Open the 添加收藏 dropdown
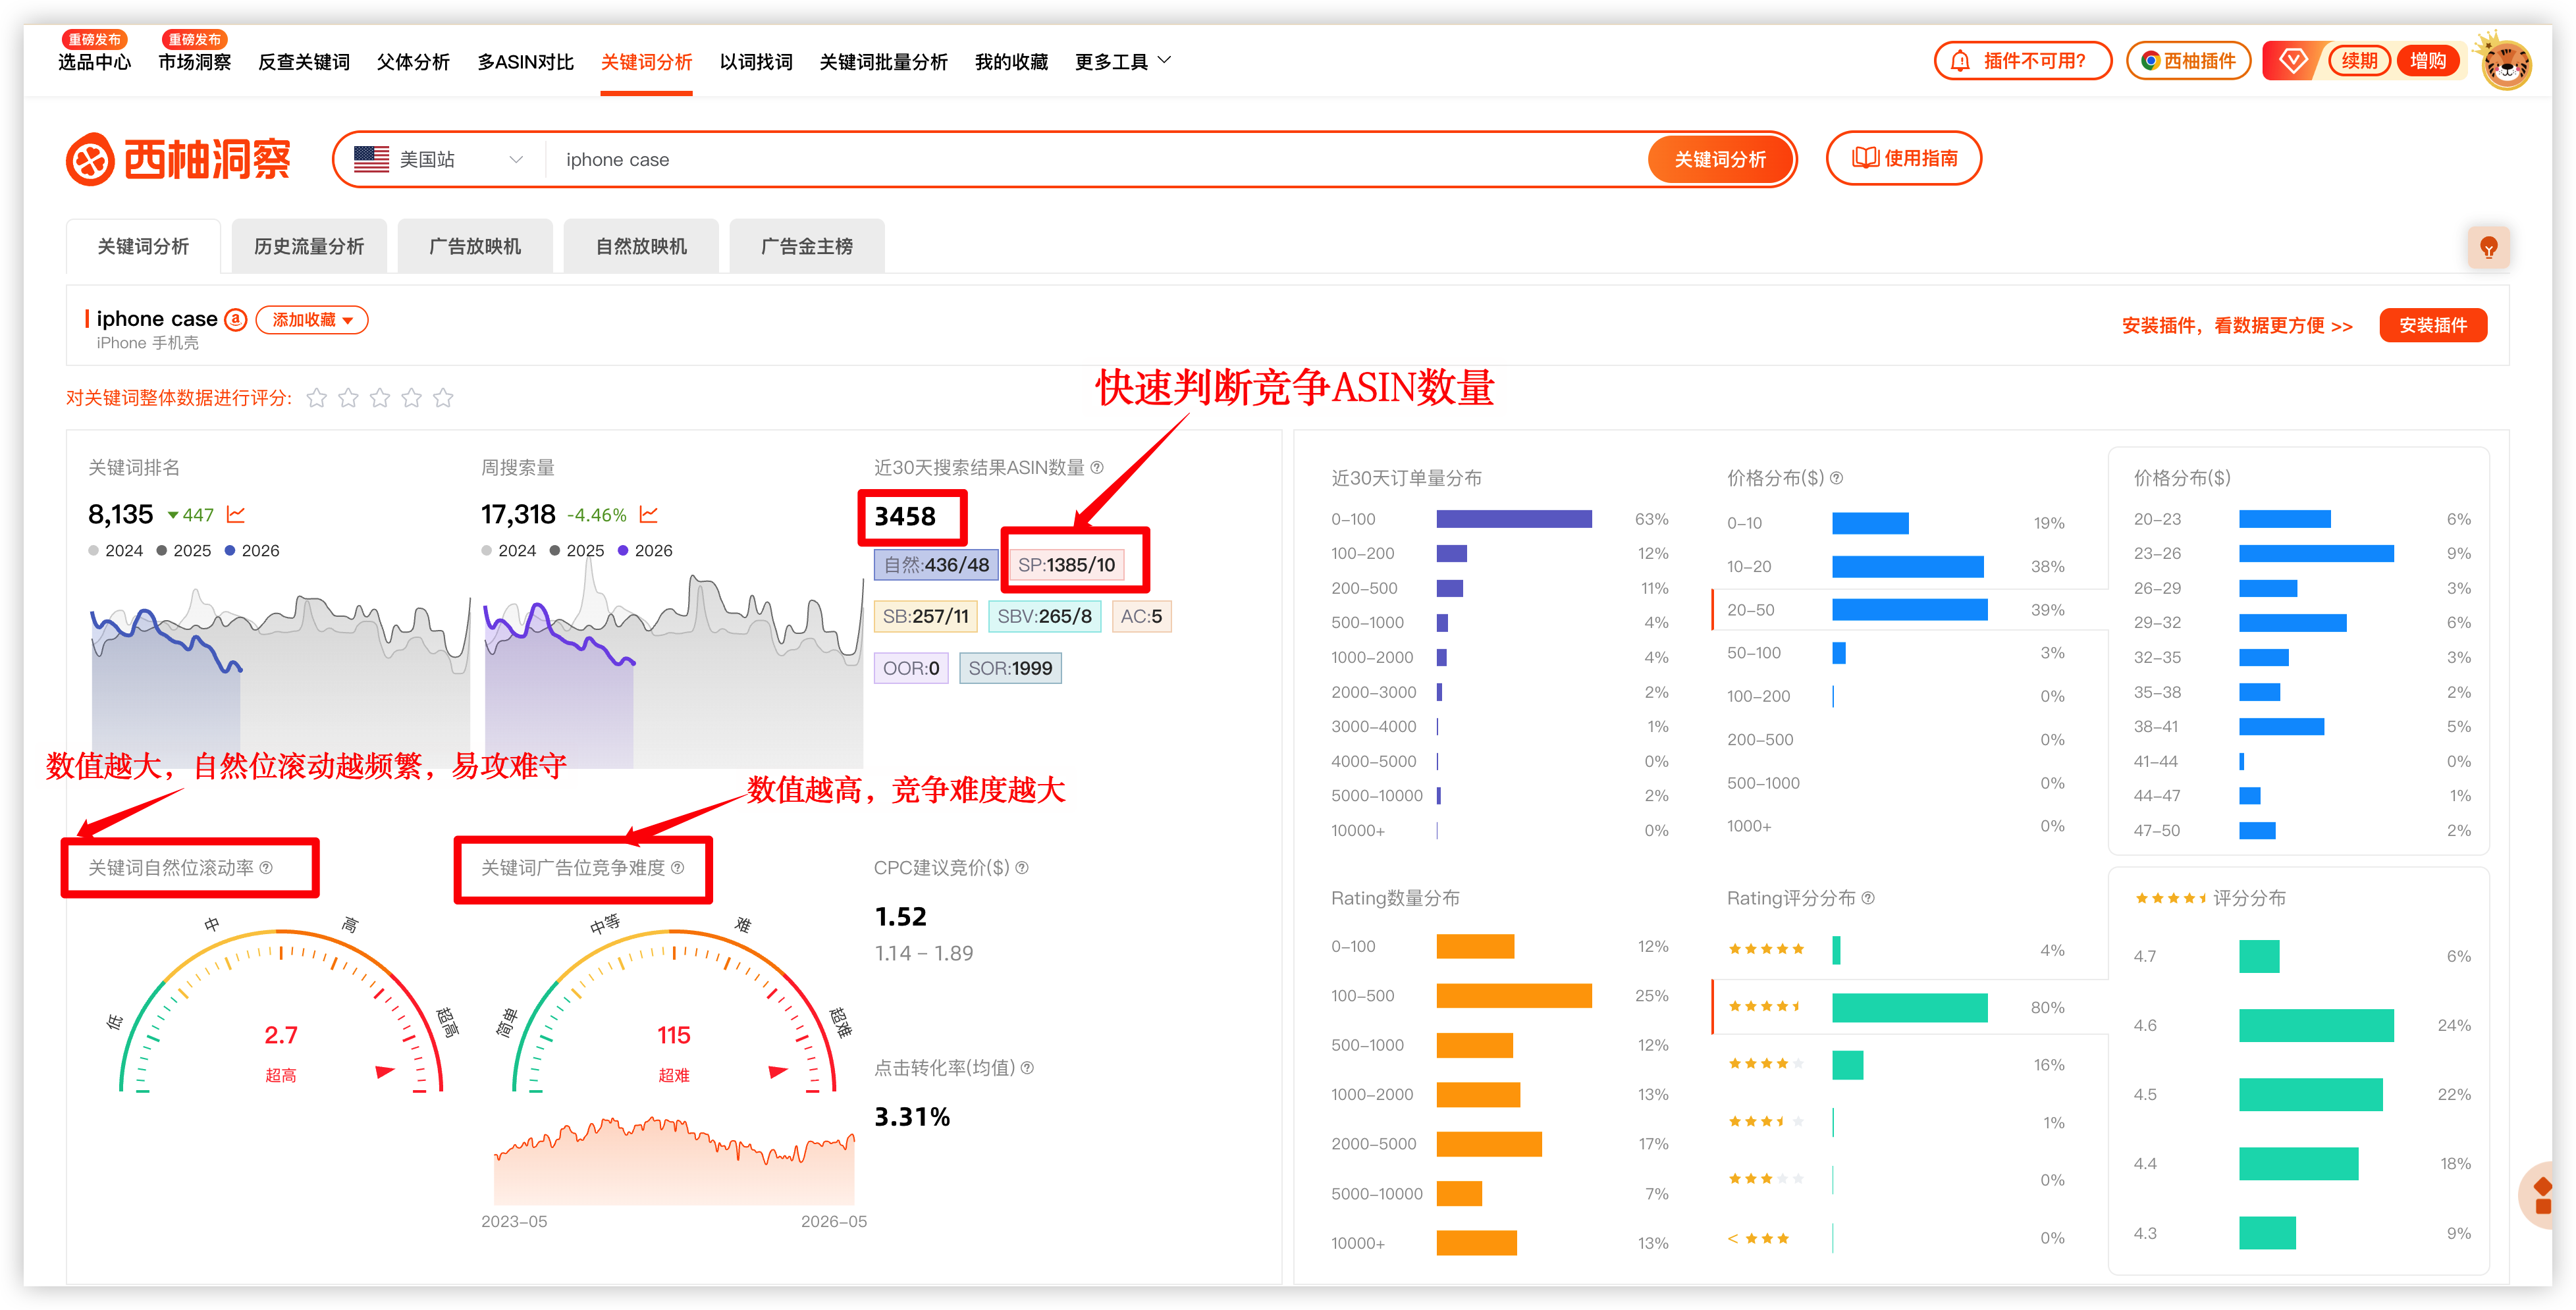 pyautogui.click(x=312, y=320)
